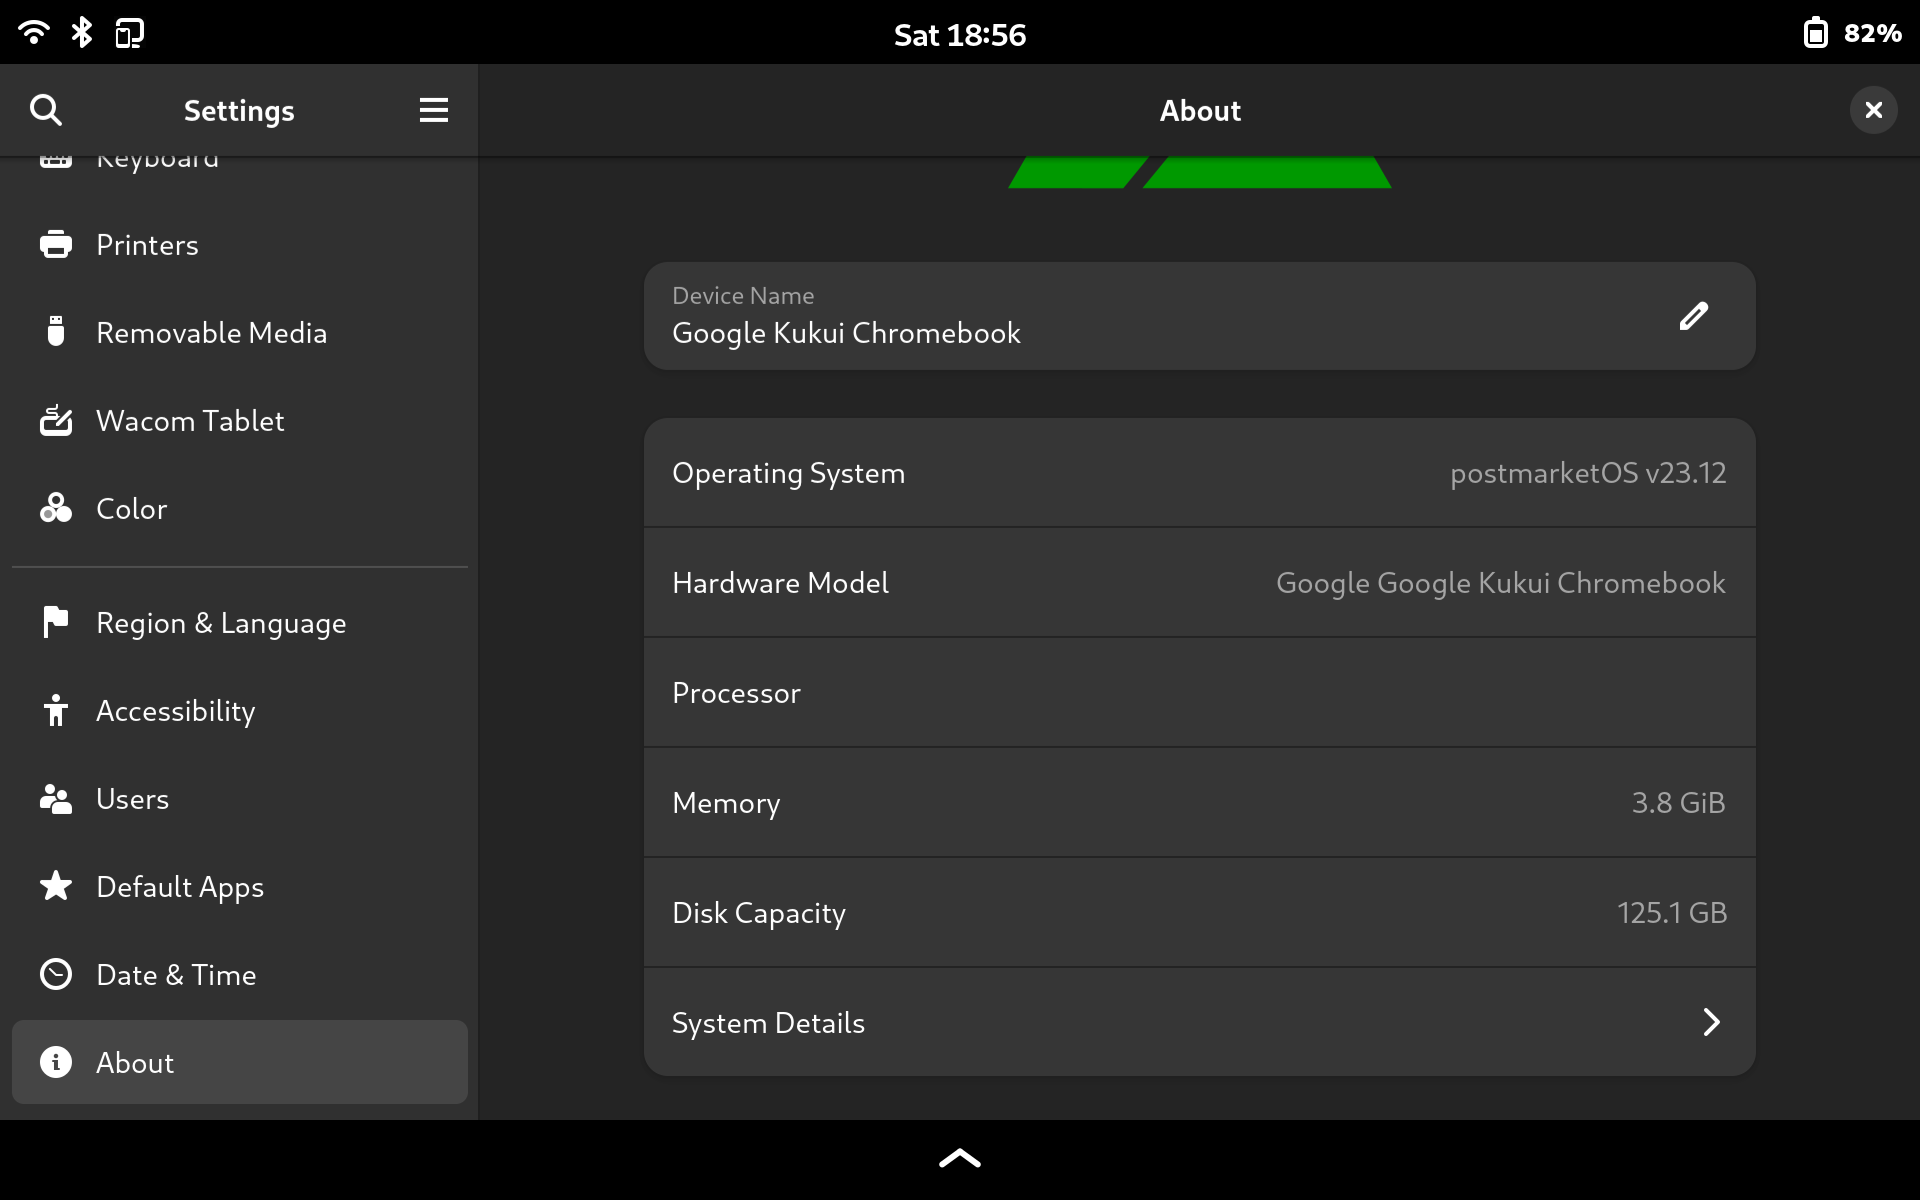Select Date & Time in sidebar
The height and width of the screenshot is (1200, 1920).
(176, 975)
